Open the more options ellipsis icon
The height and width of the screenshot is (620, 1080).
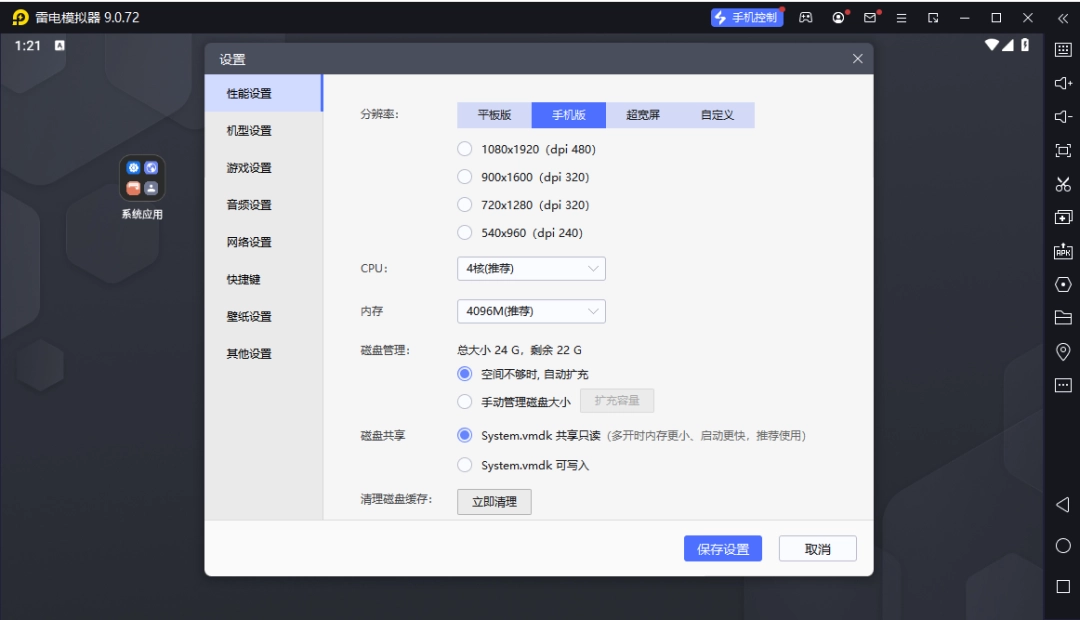coord(1063,385)
